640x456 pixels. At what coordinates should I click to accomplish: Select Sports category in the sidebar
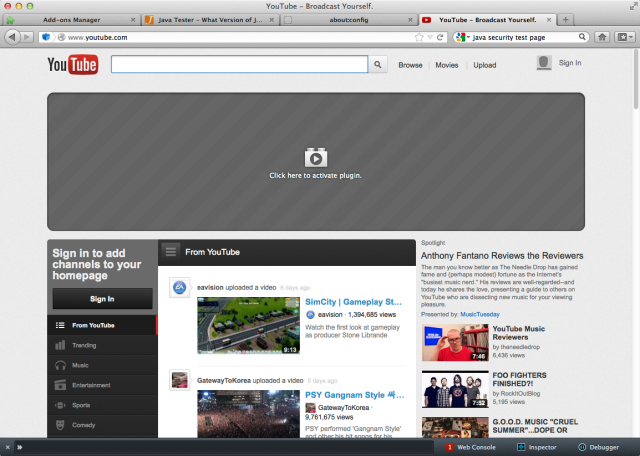102,405
